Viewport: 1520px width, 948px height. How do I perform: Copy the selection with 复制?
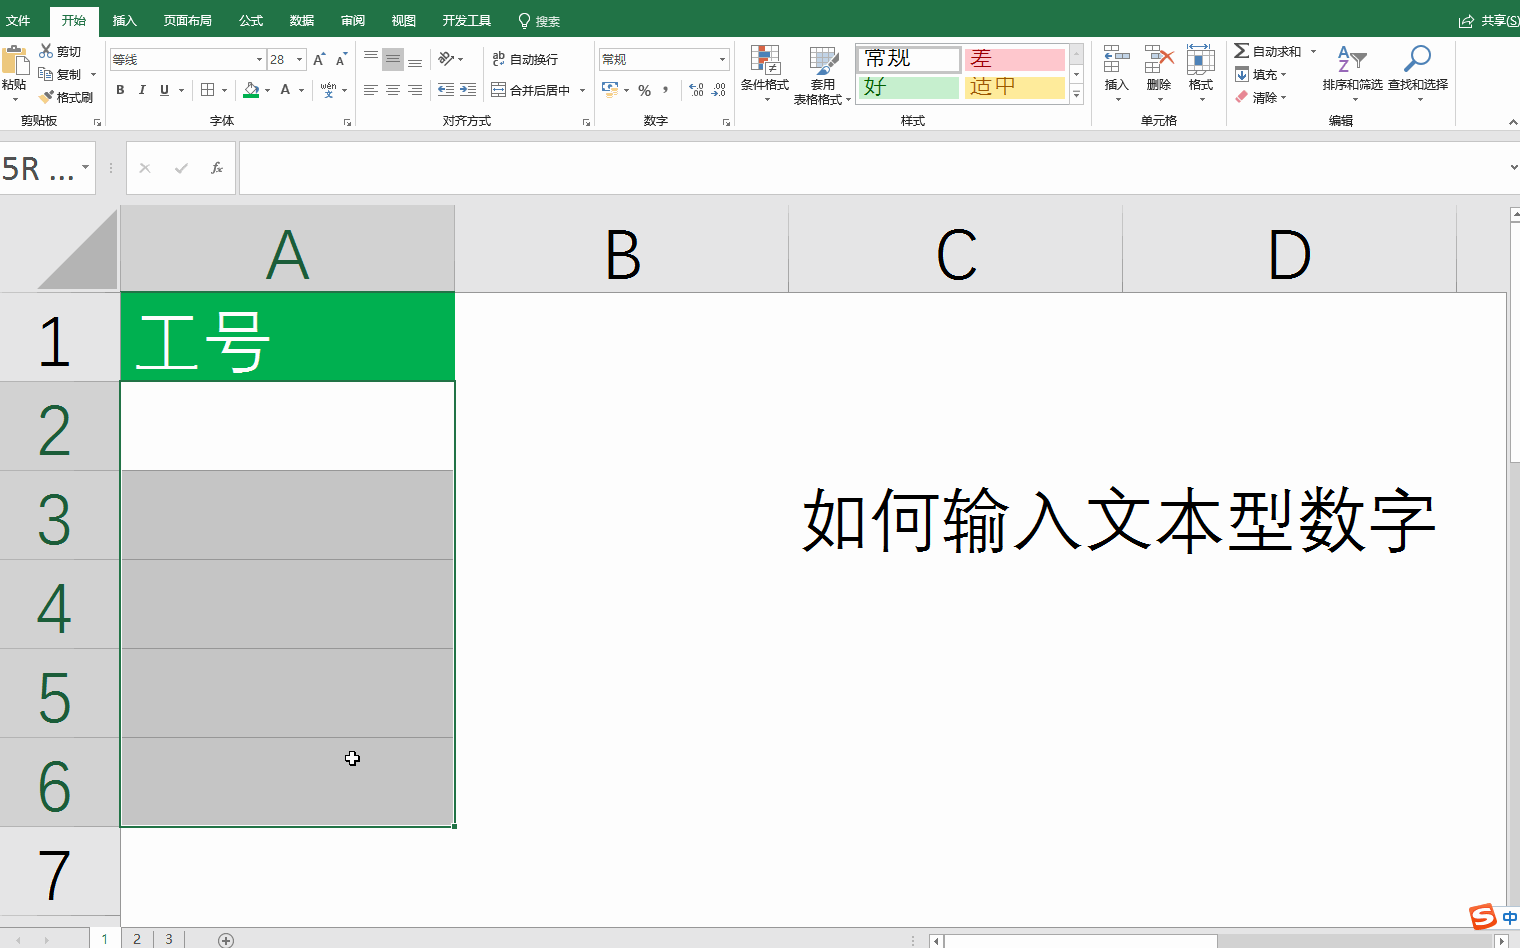pos(60,74)
